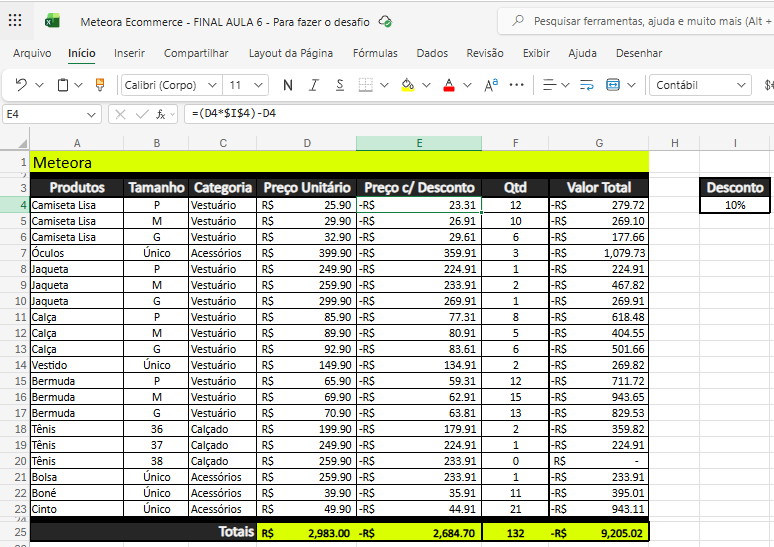
Task: Select column D header
Action: (x=307, y=143)
